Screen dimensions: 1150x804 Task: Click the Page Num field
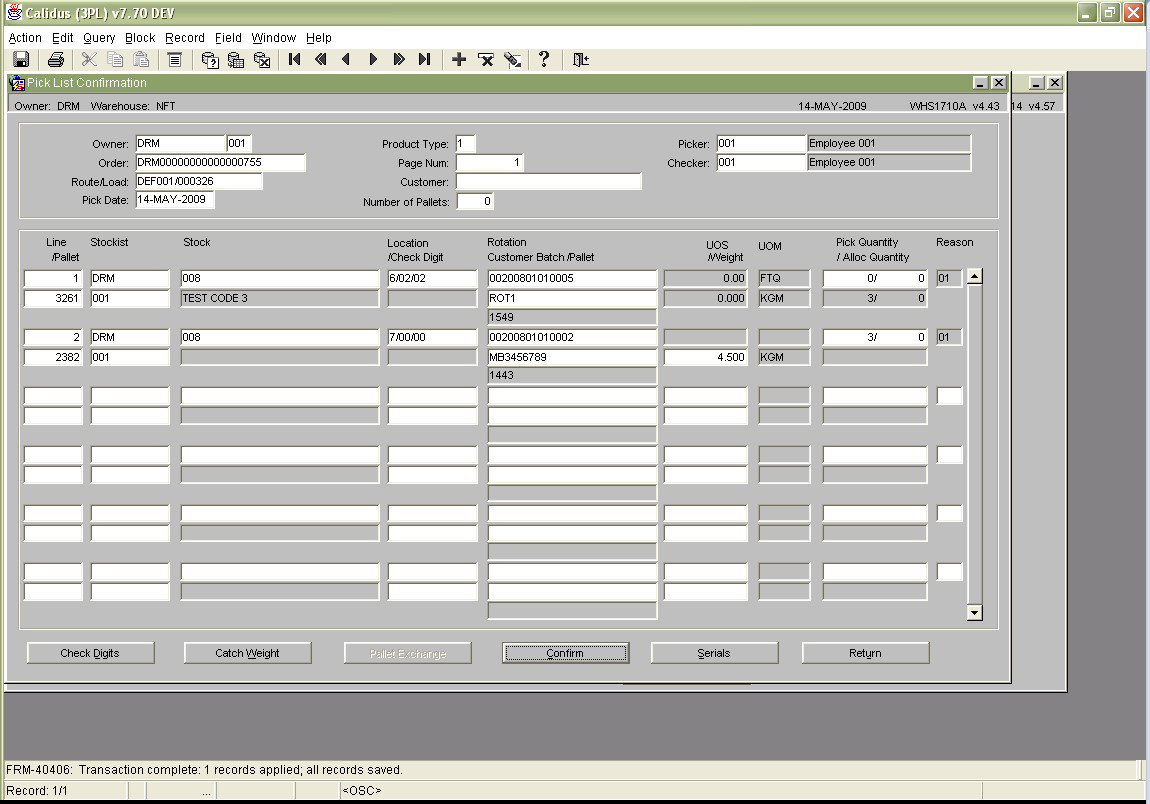(489, 163)
